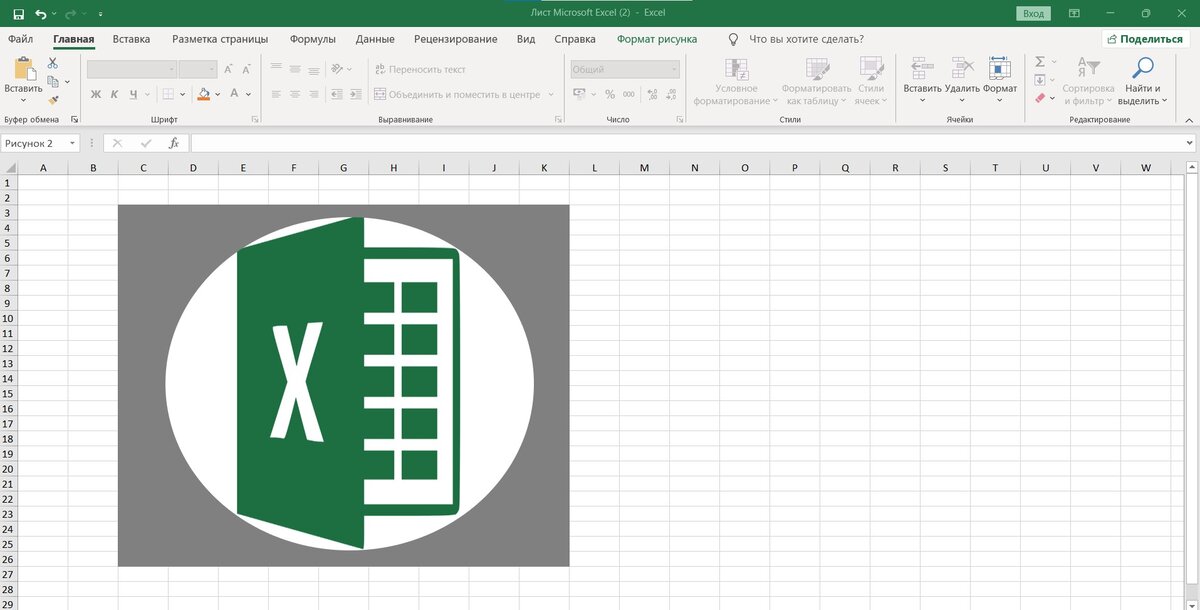Screen dimensions: 1200x610
Task: Open the Customize Quick Access Toolbar dropdown
Action: click(x=100, y=15)
